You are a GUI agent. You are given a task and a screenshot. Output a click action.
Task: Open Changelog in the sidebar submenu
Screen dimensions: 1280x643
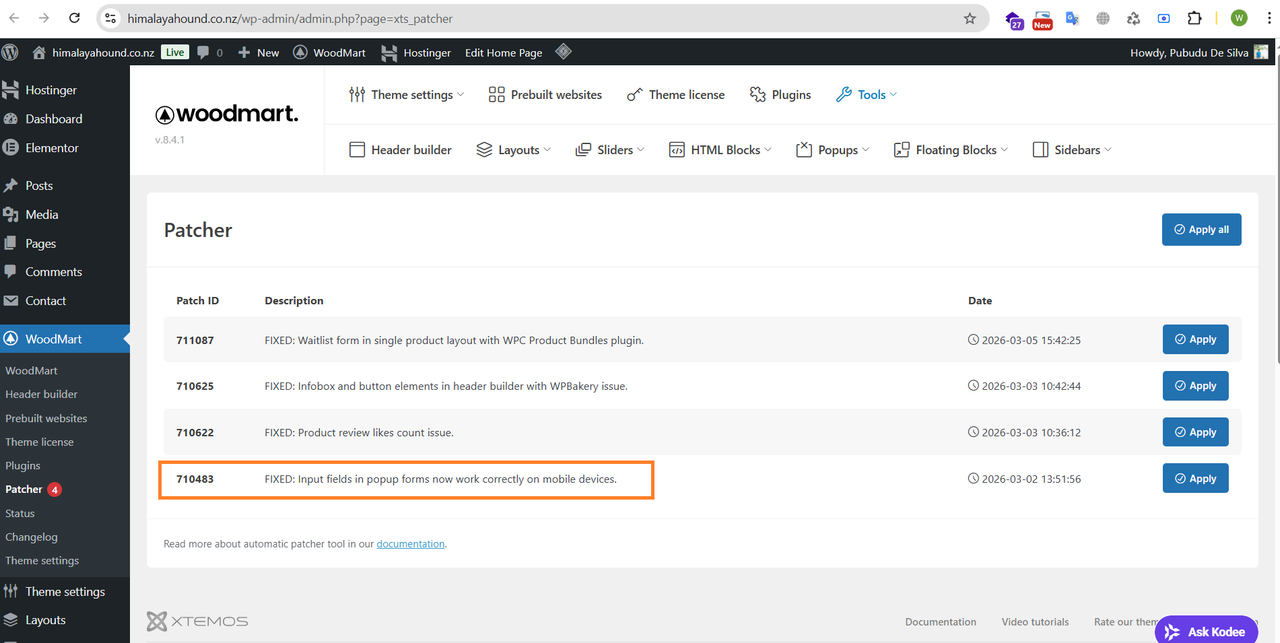[31, 537]
